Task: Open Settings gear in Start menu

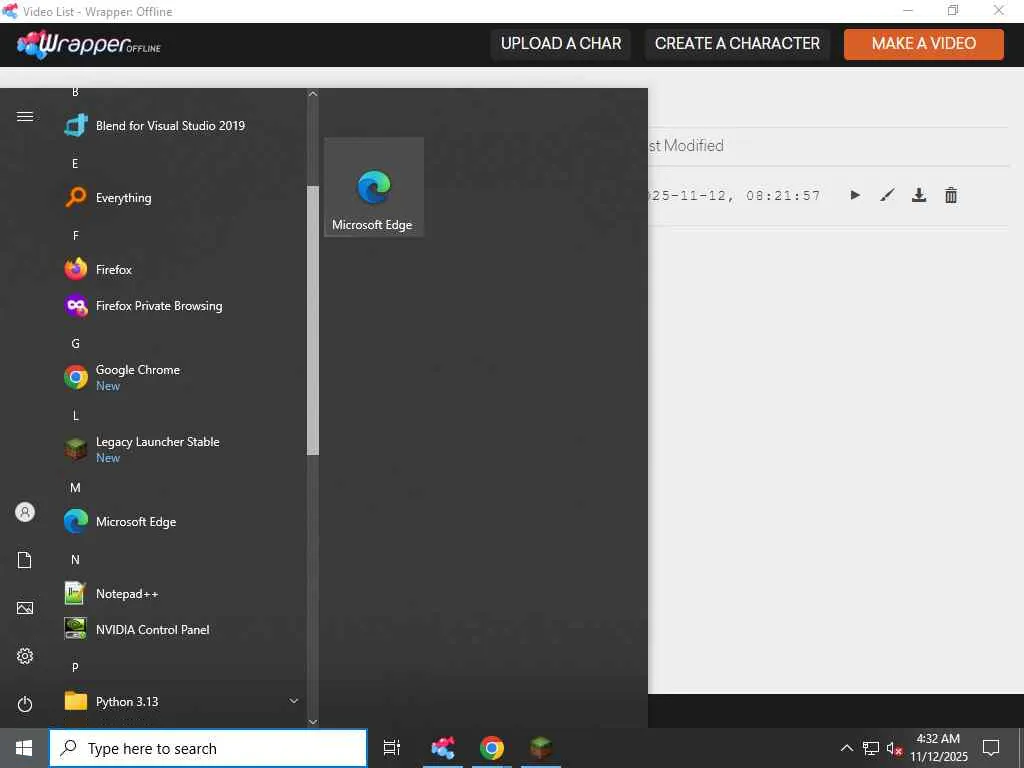Action: coord(25,656)
